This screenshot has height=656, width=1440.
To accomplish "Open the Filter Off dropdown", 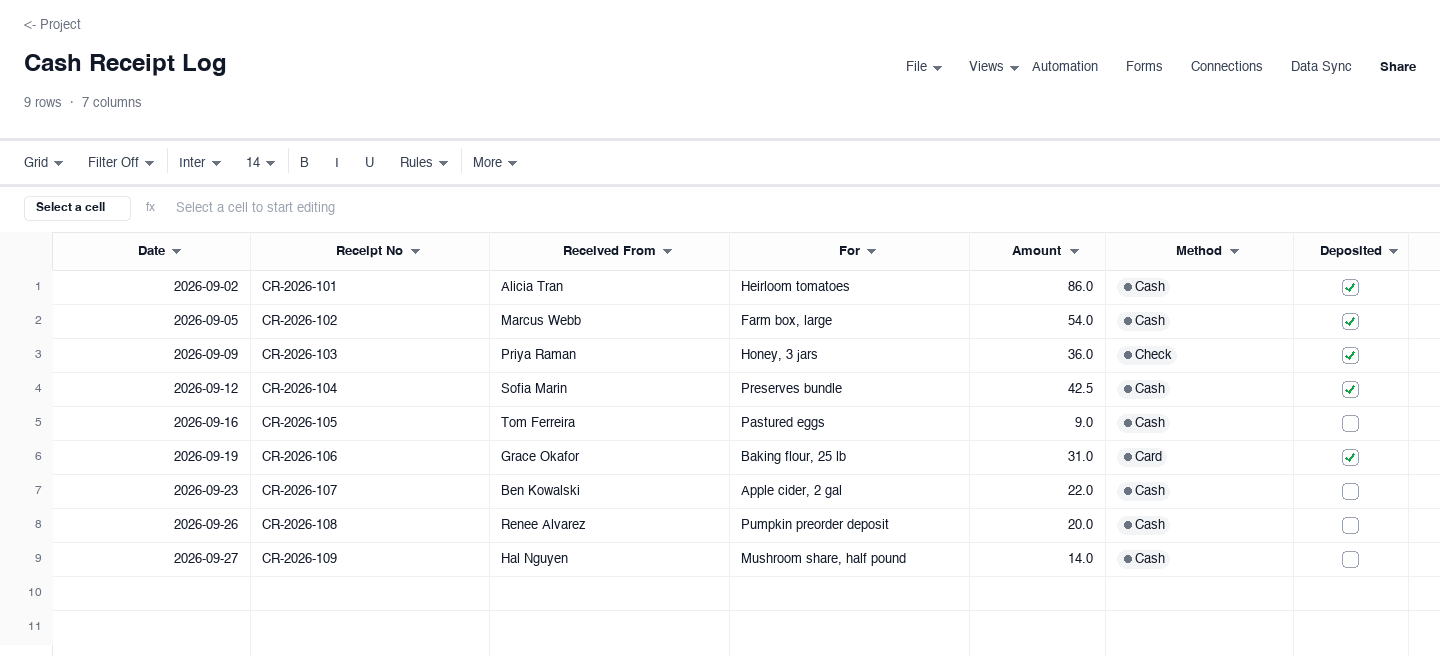I will 121,162.
